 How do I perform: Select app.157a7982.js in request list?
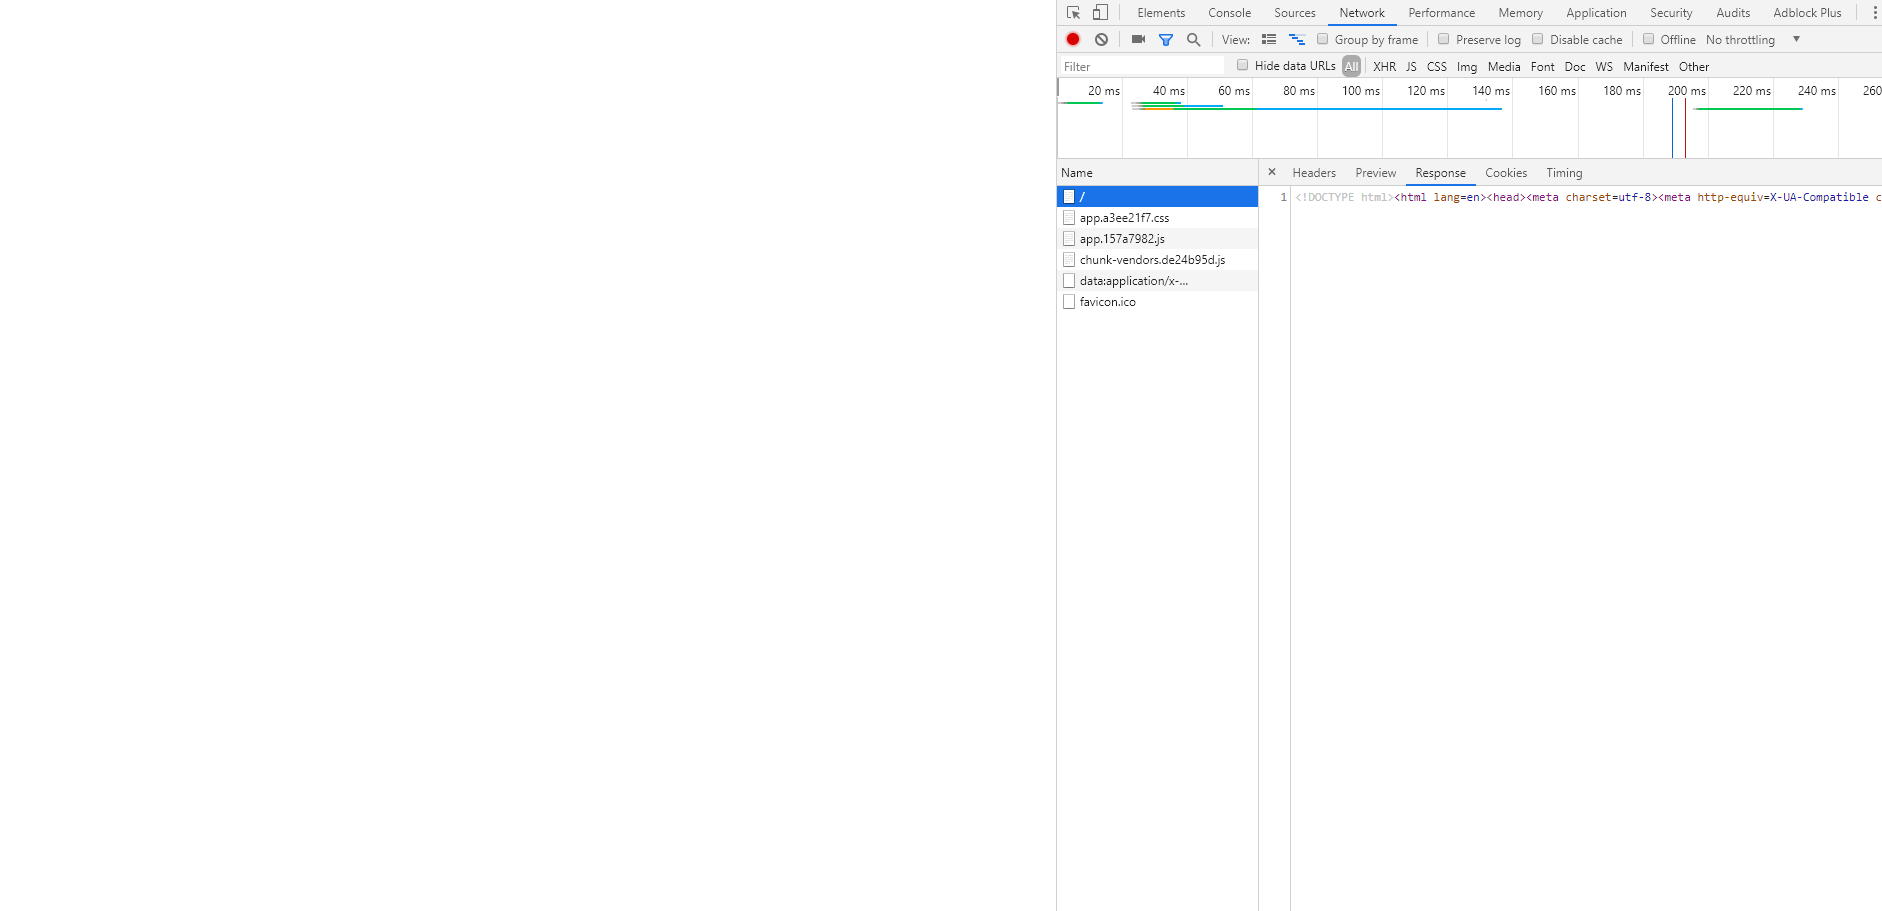coord(1122,239)
